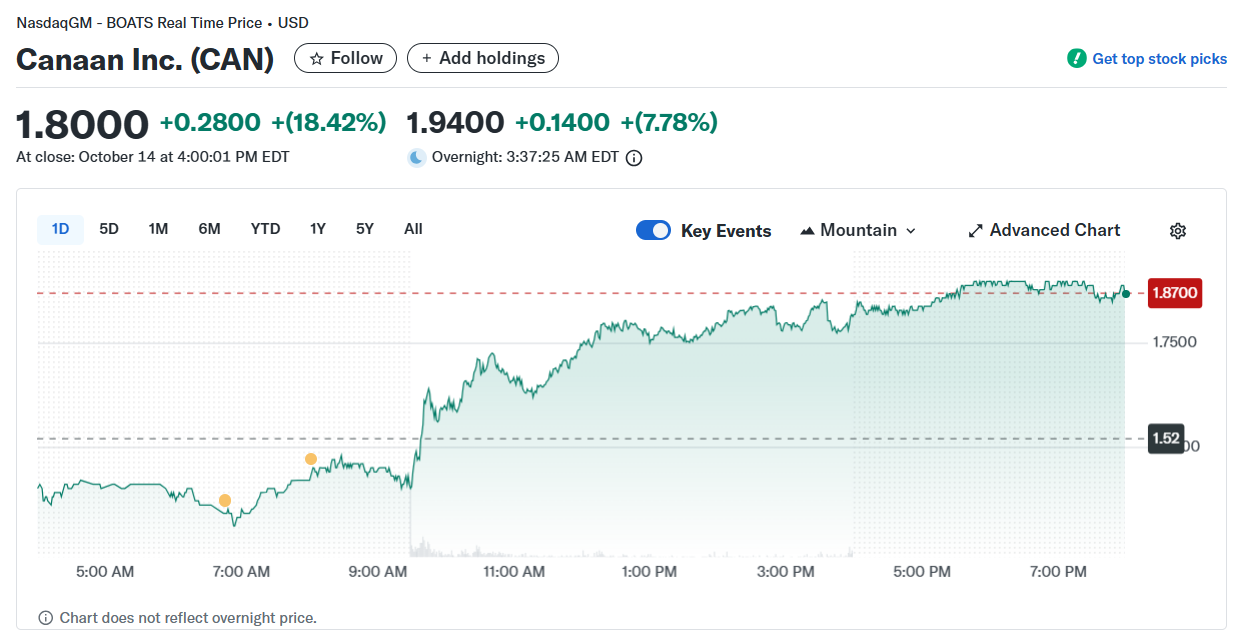Image resolution: width=1244 pixels, height=633 pixels.
Task: Open chart settings gear icon
Action: (x=1178, y=231)
